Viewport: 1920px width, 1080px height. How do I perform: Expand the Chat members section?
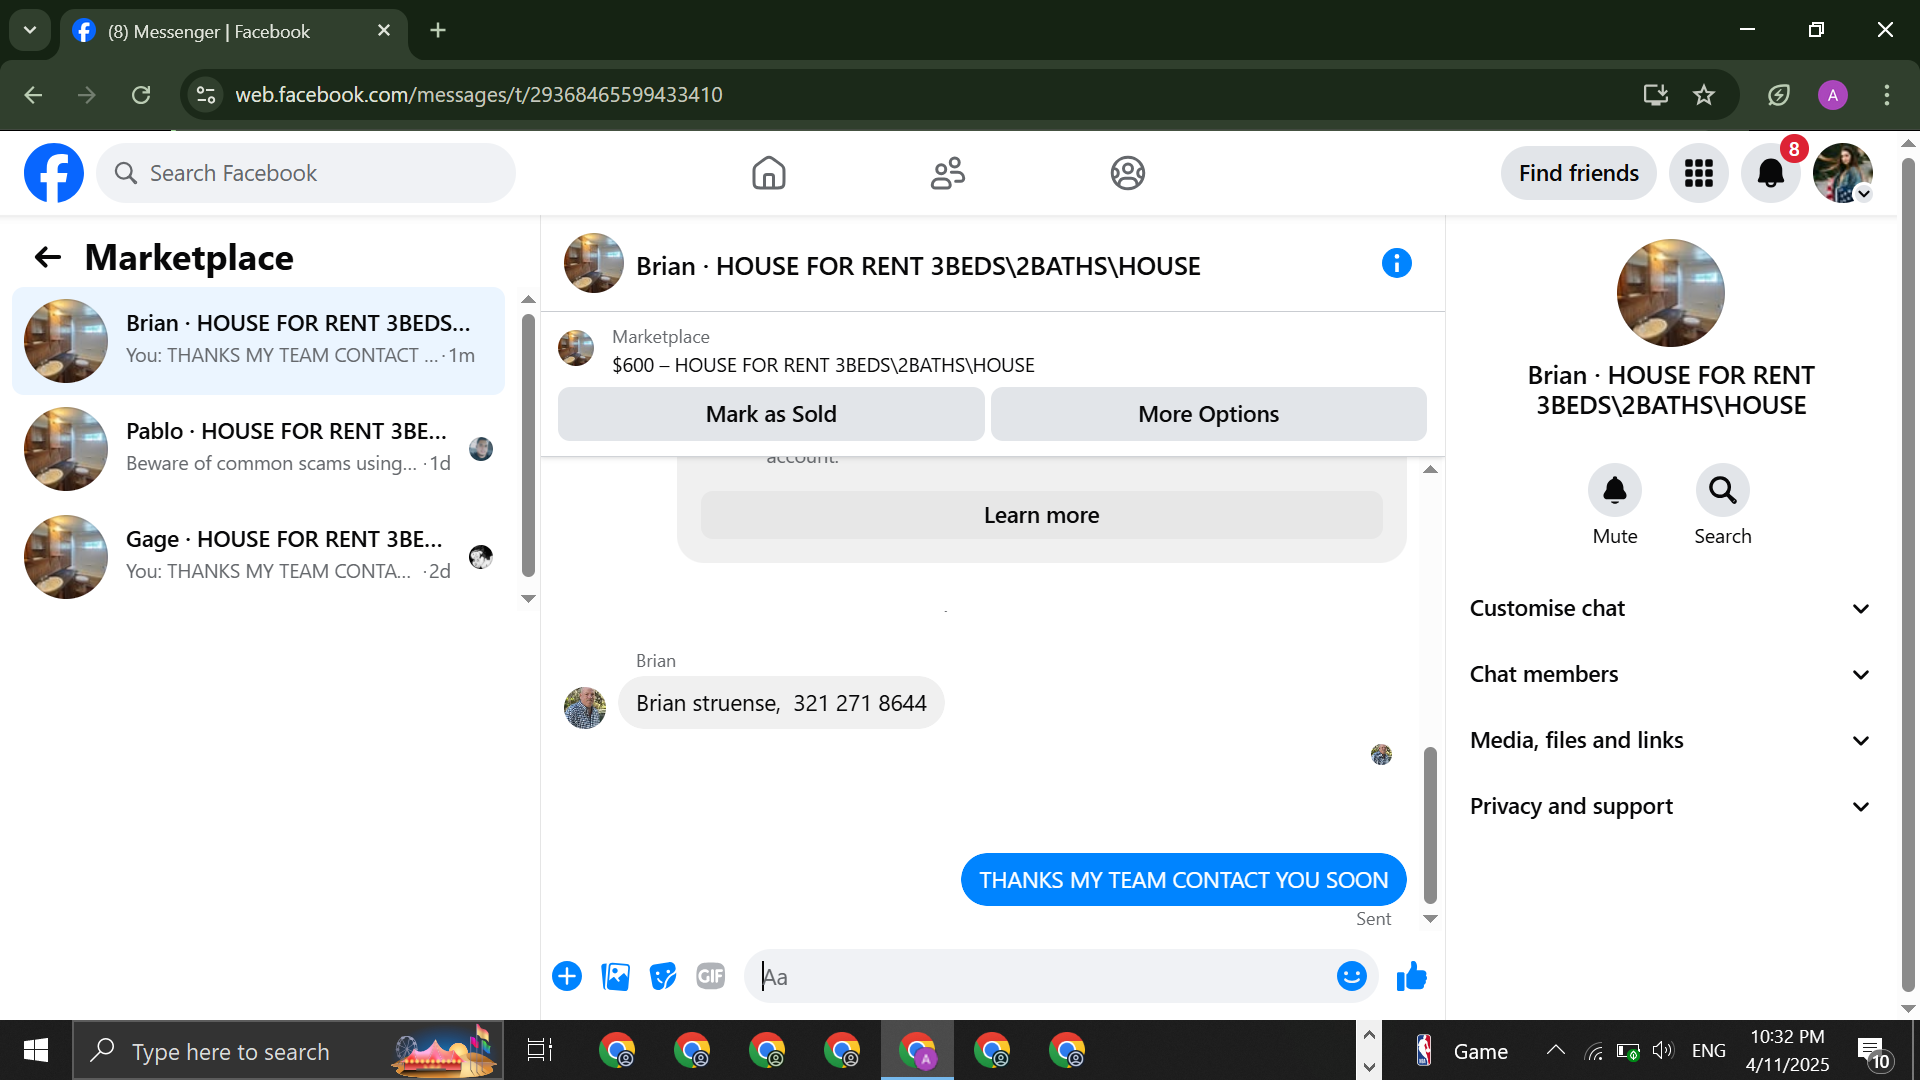[1670, 674]
